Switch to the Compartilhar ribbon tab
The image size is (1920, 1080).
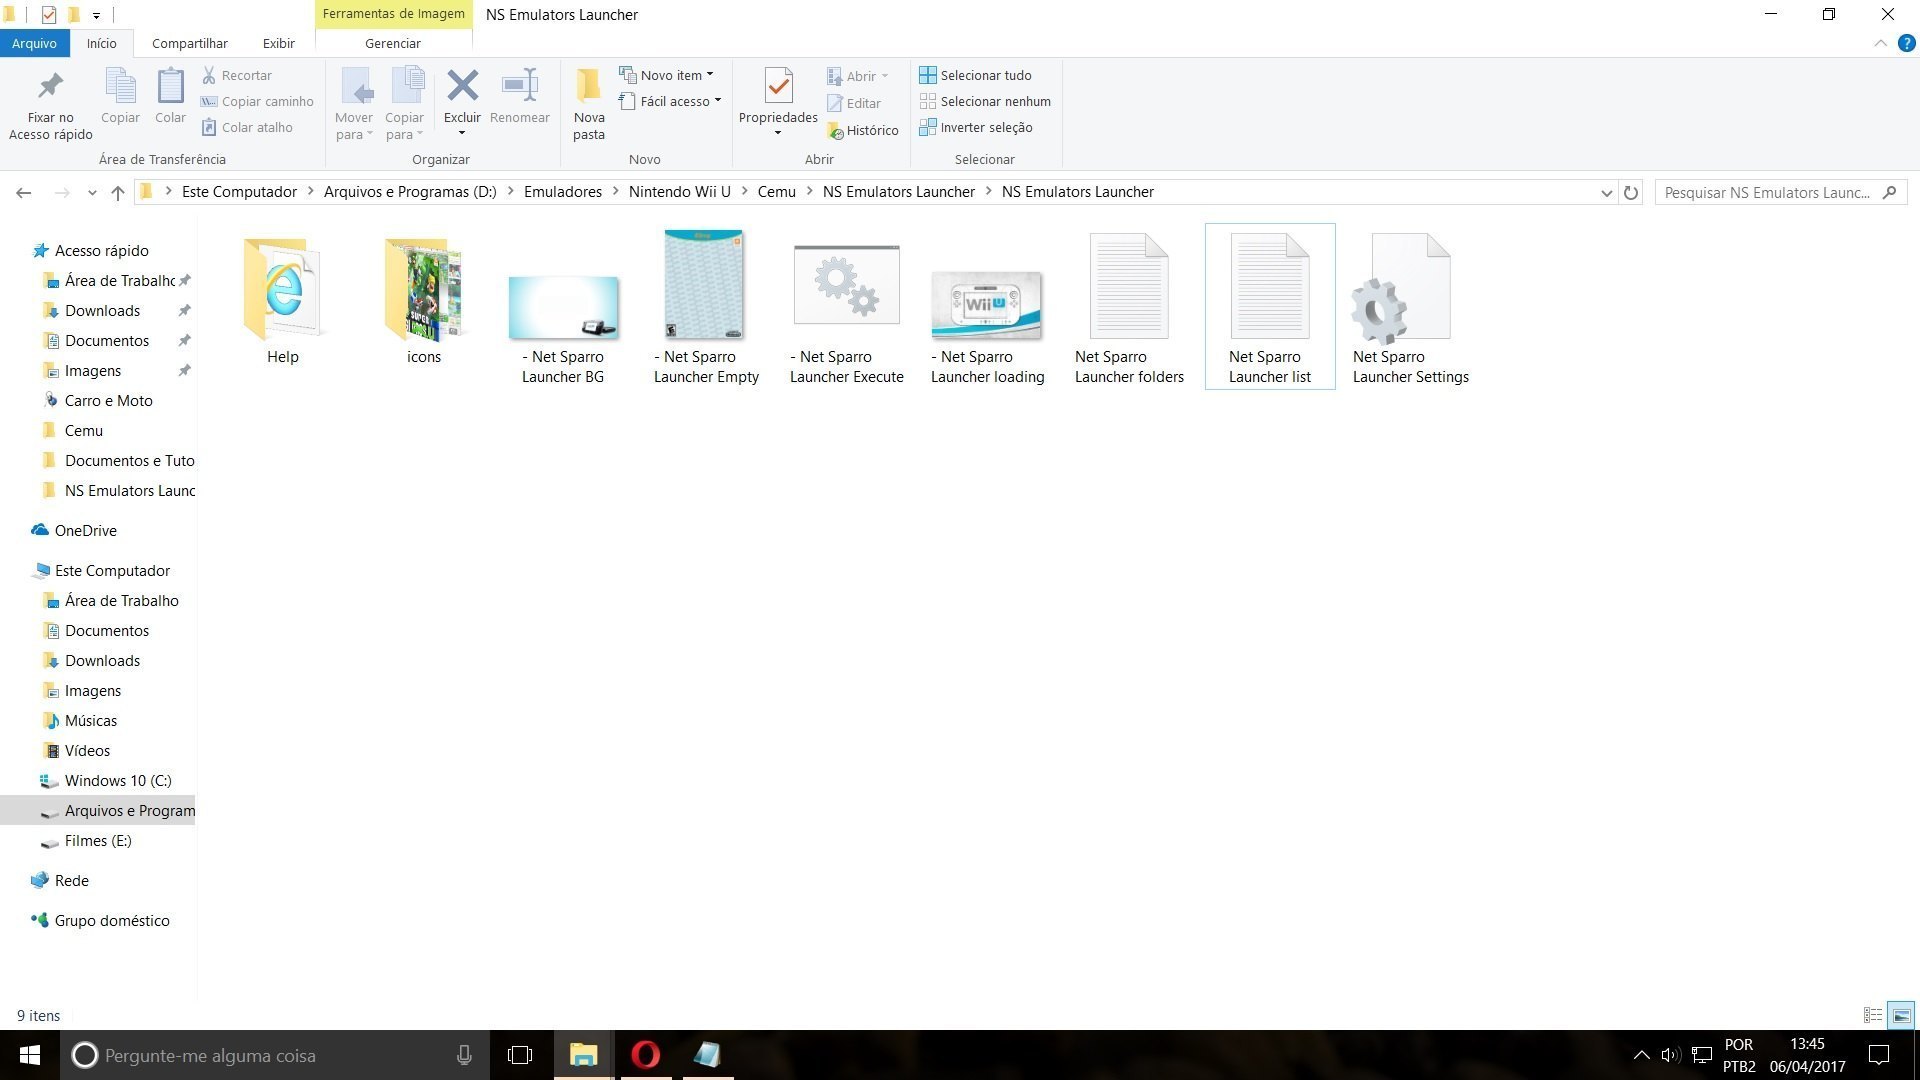[190, 43]
